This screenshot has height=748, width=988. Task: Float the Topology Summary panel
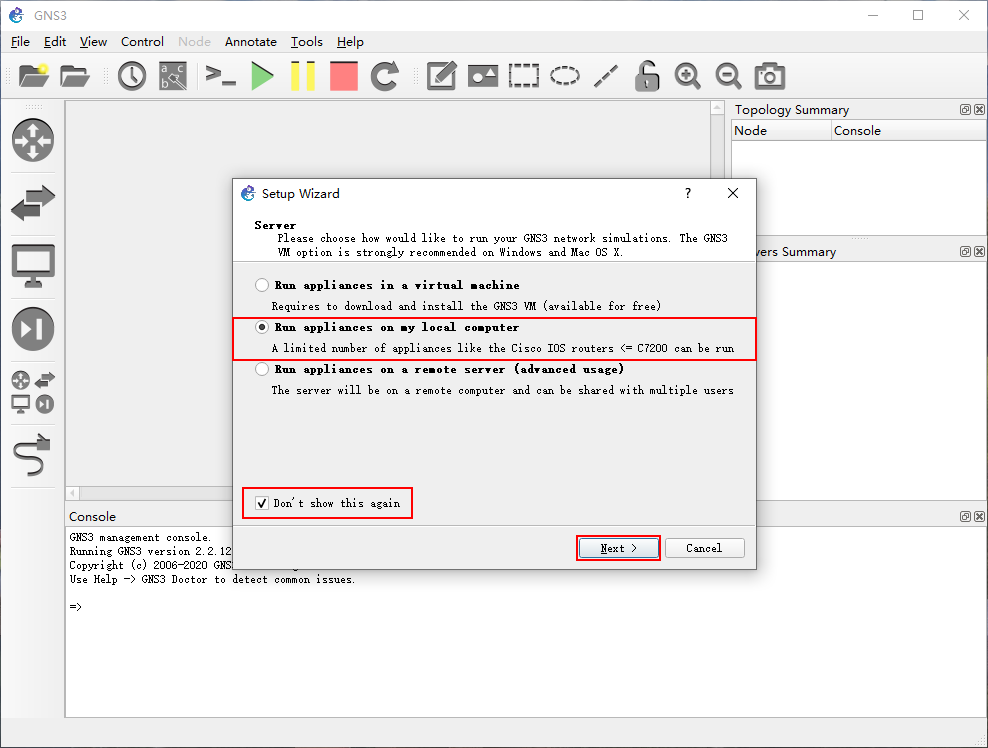point(965,110)
